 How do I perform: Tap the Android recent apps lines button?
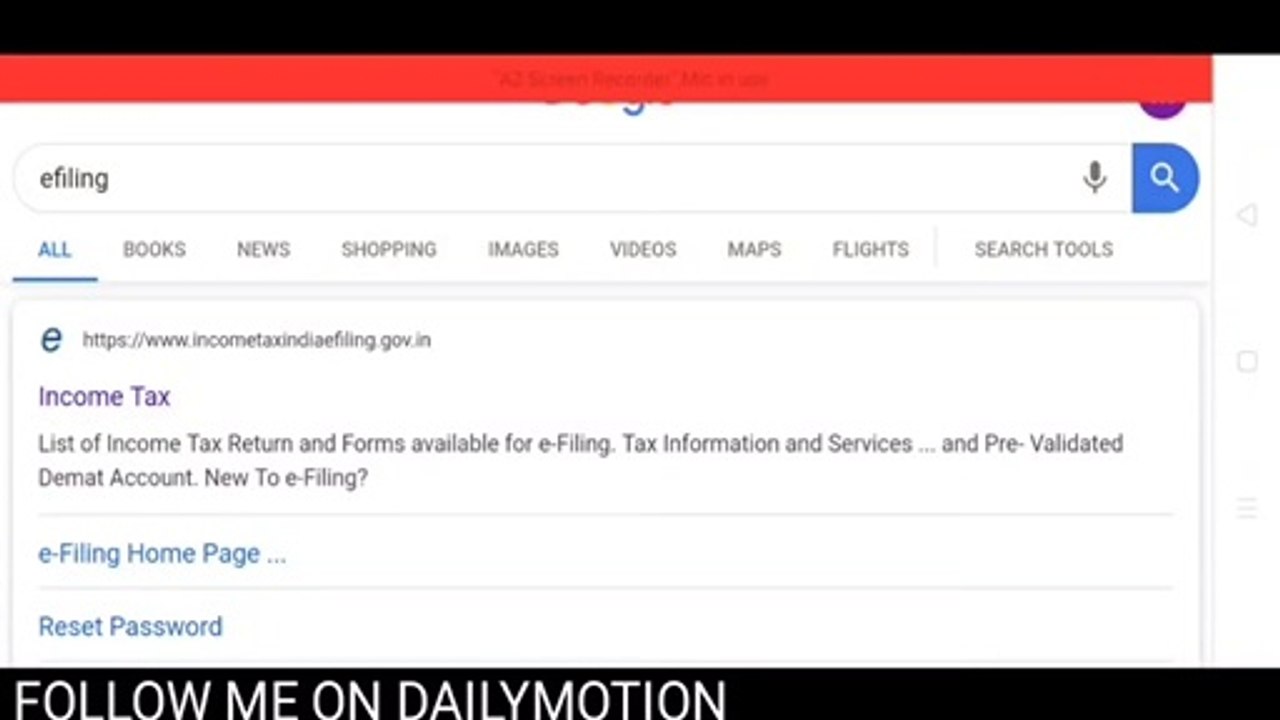point(1247,508)
